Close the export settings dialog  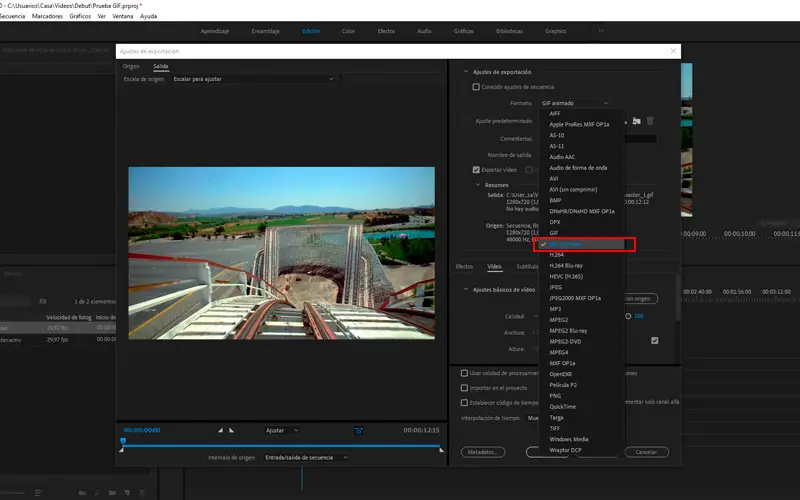point(673,50)
